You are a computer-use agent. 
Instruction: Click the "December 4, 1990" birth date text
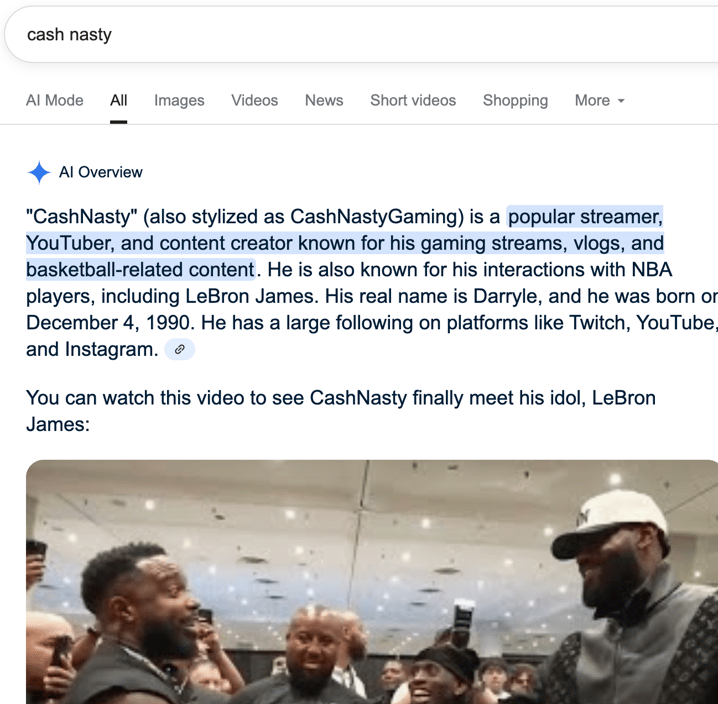110,323
